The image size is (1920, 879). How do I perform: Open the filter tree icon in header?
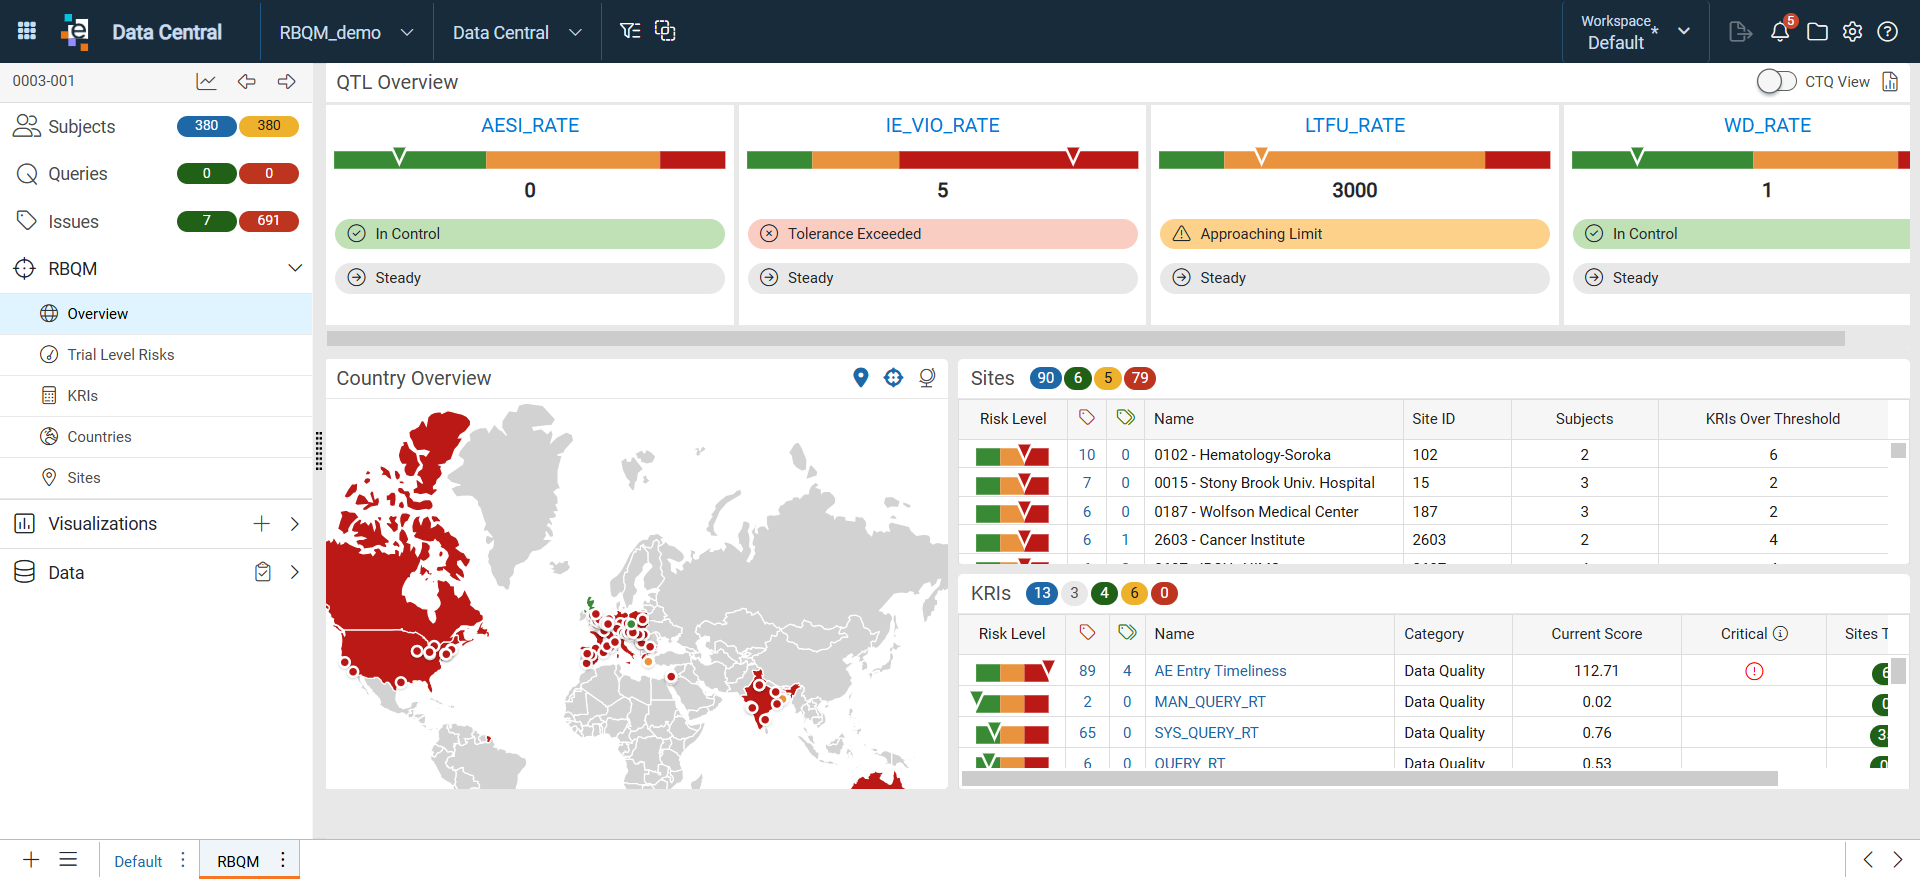(x=630, y=31)
